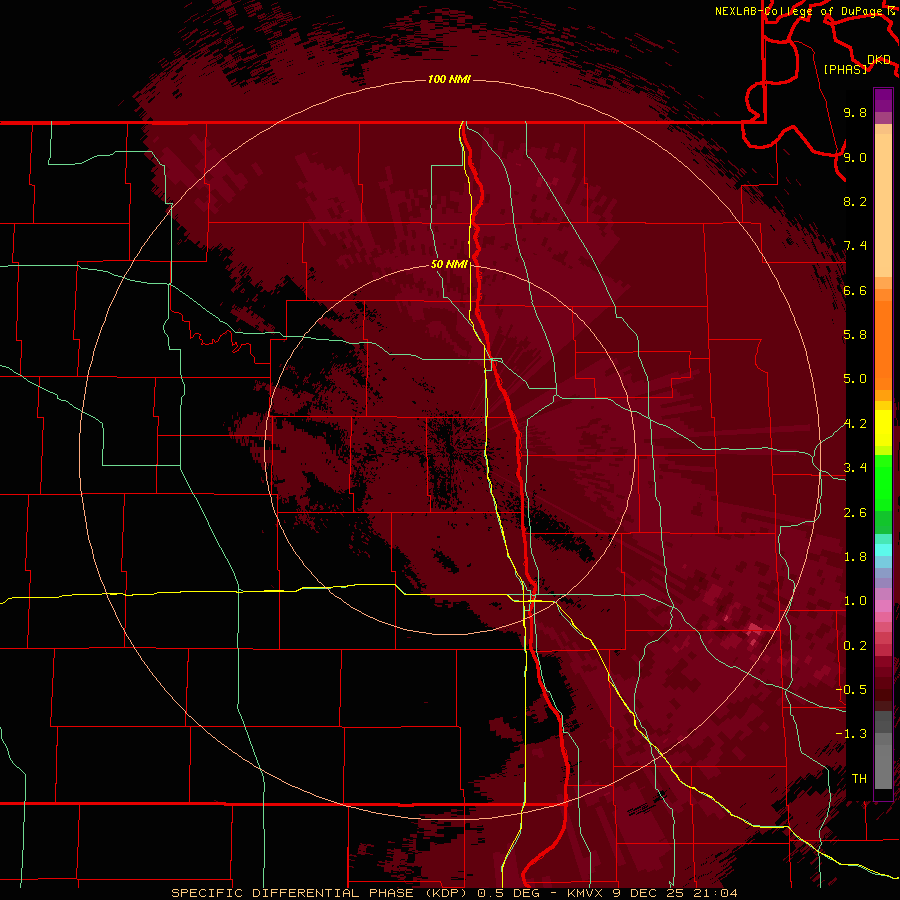The image size is (900, 900).
Task: Click the -1.3 value on the color scale
Action: 851,734
